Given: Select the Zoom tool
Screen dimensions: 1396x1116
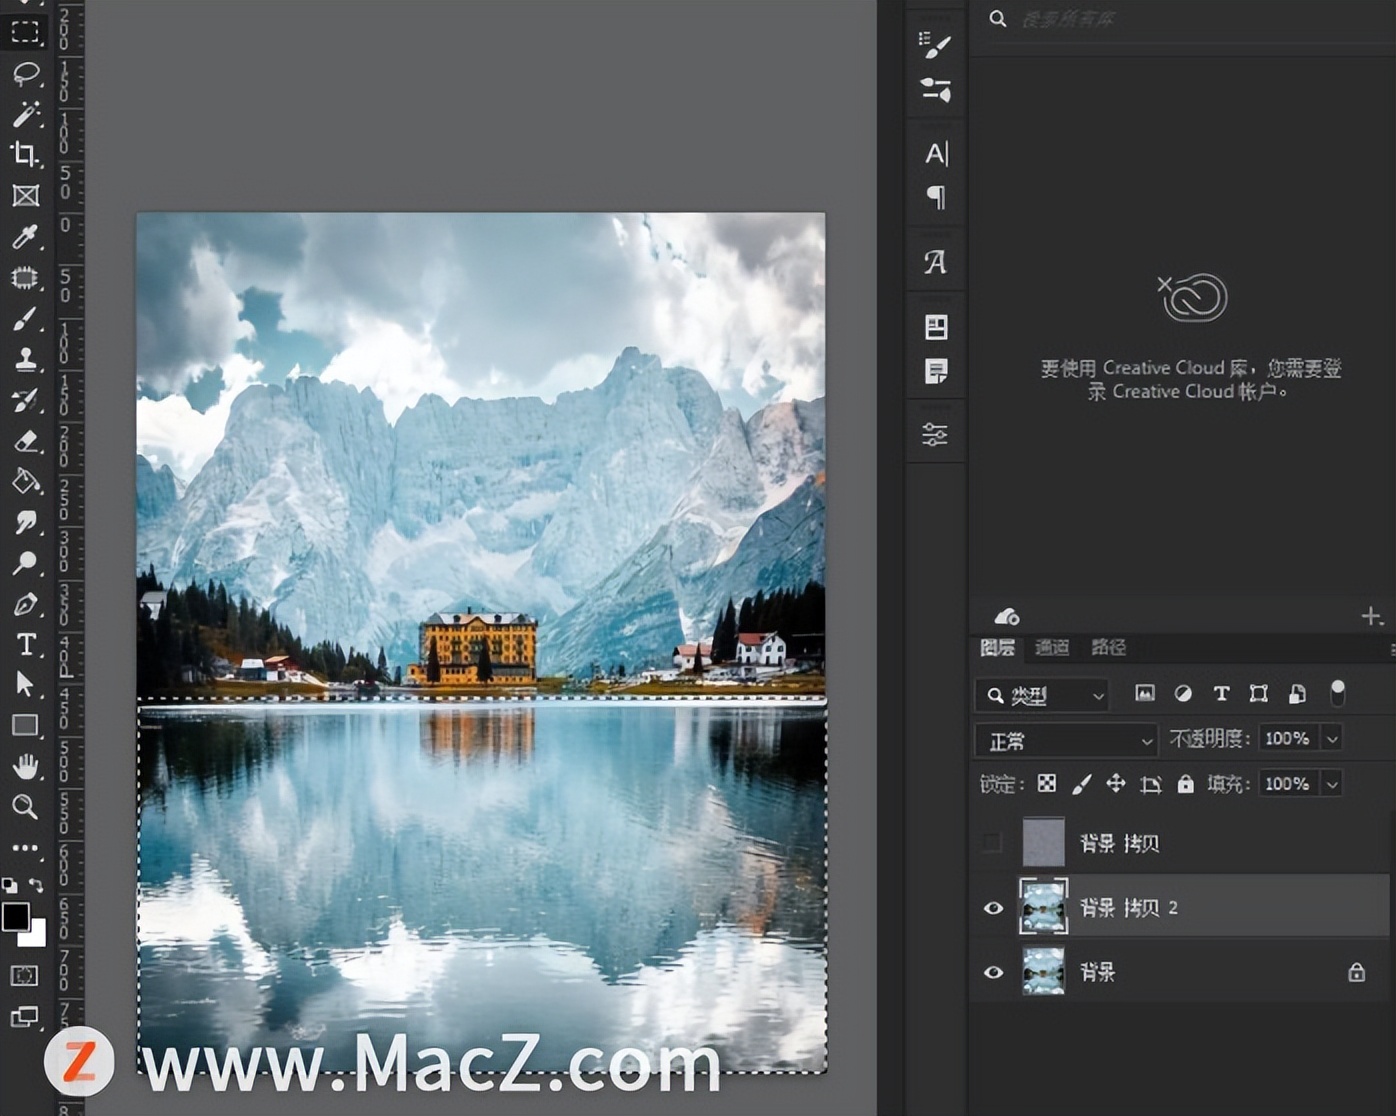Looking at the screenshot, I should [25, 807].
